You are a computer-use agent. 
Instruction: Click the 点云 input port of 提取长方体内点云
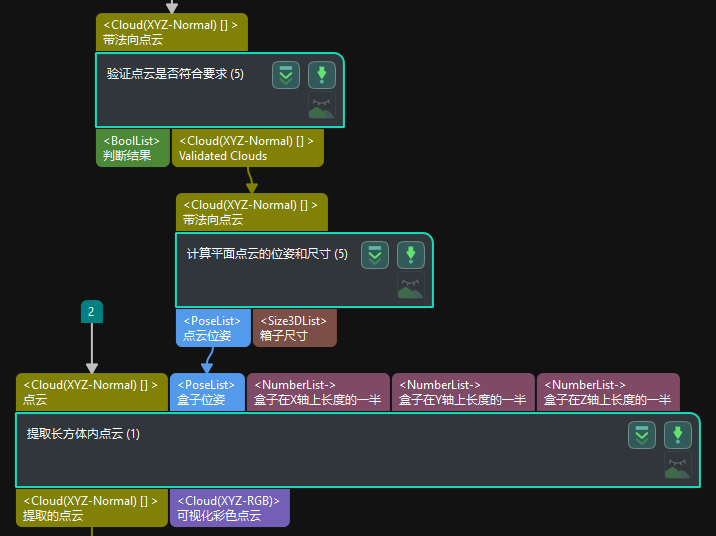[x=92, y=392]
